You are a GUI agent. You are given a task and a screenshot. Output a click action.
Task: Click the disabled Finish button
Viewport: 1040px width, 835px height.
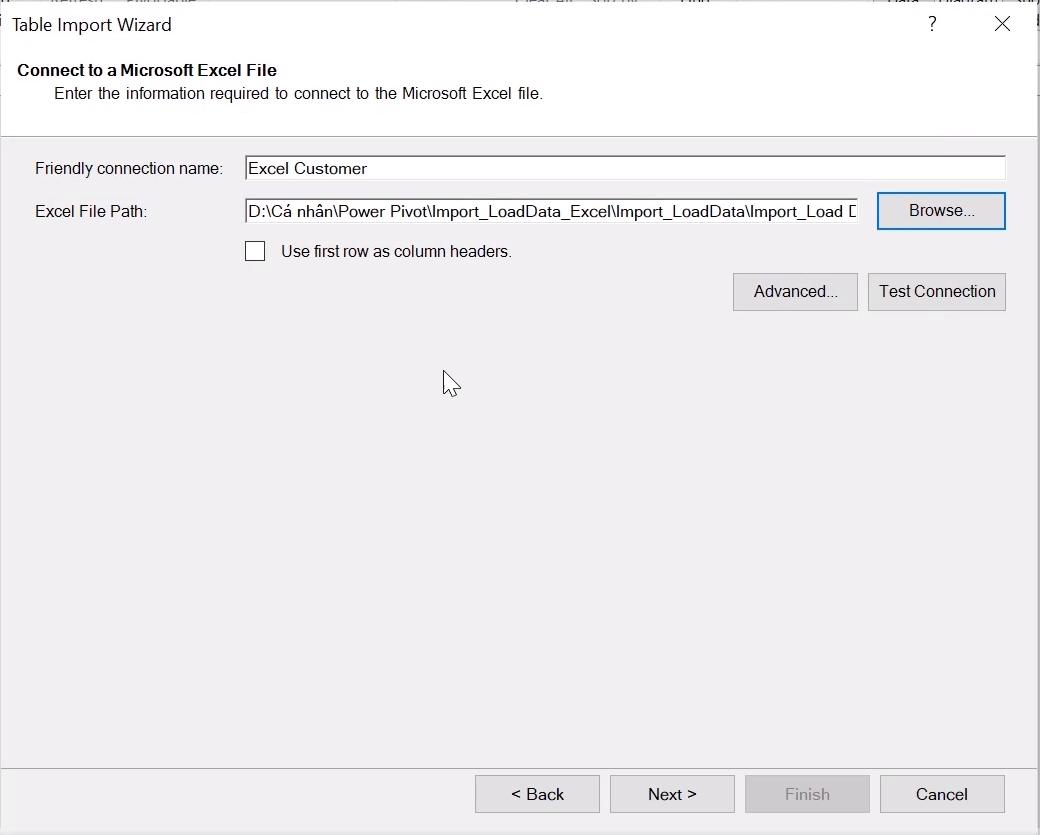pos(807,793)
